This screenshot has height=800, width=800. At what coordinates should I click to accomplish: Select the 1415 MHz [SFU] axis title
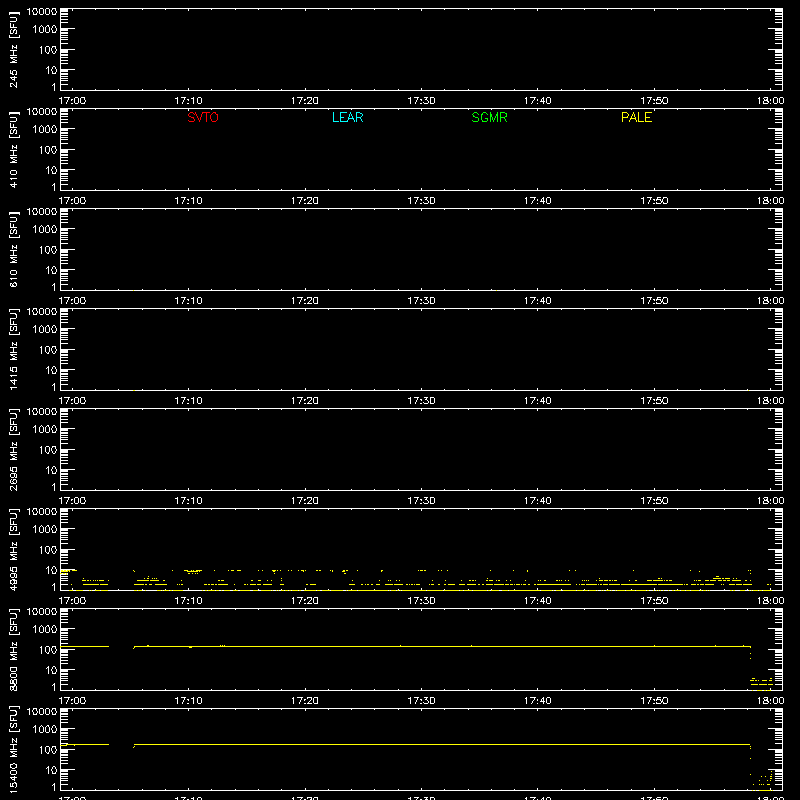(14, 349)
